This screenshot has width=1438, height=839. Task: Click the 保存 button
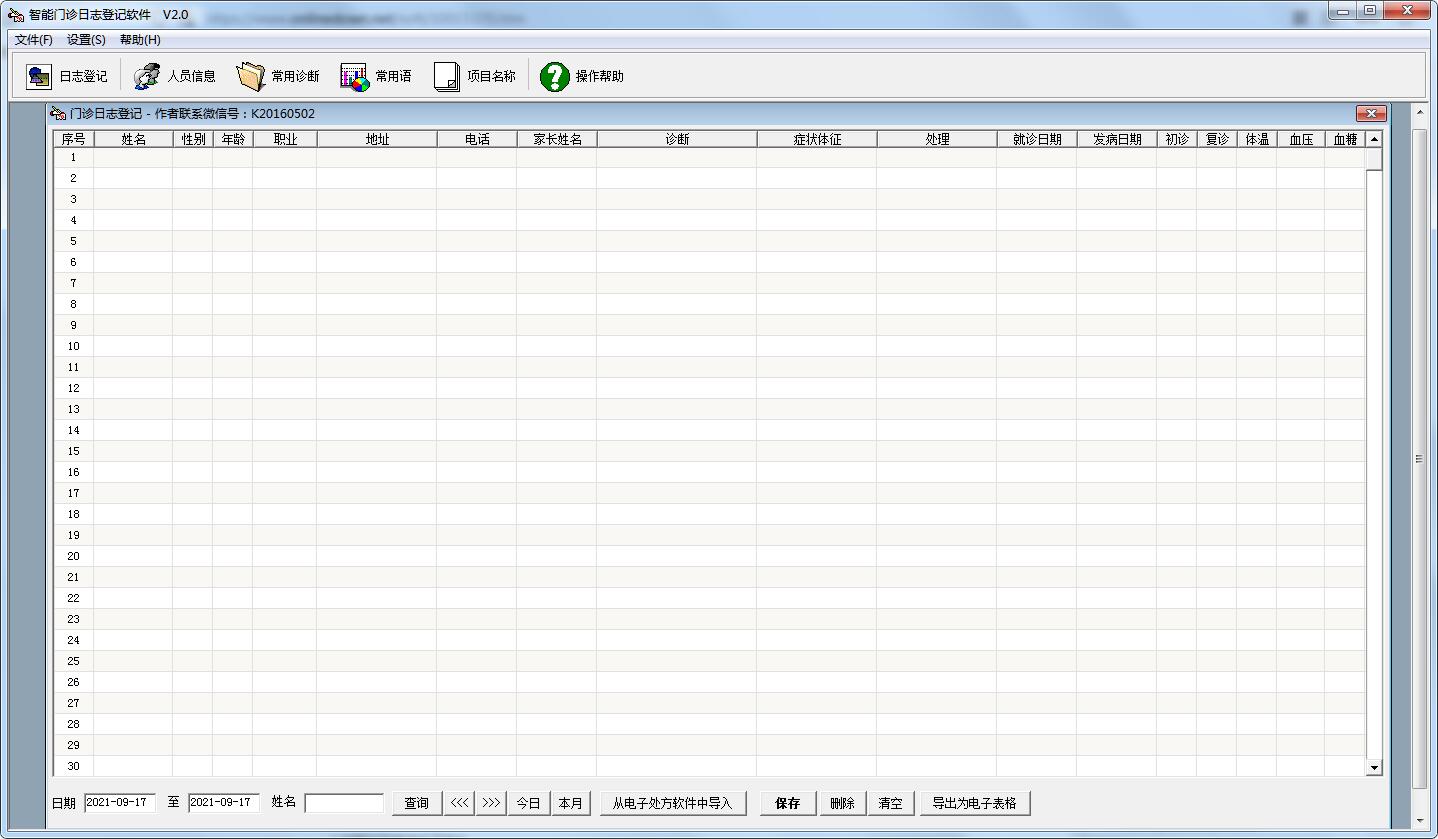click(x=788, y=803)
